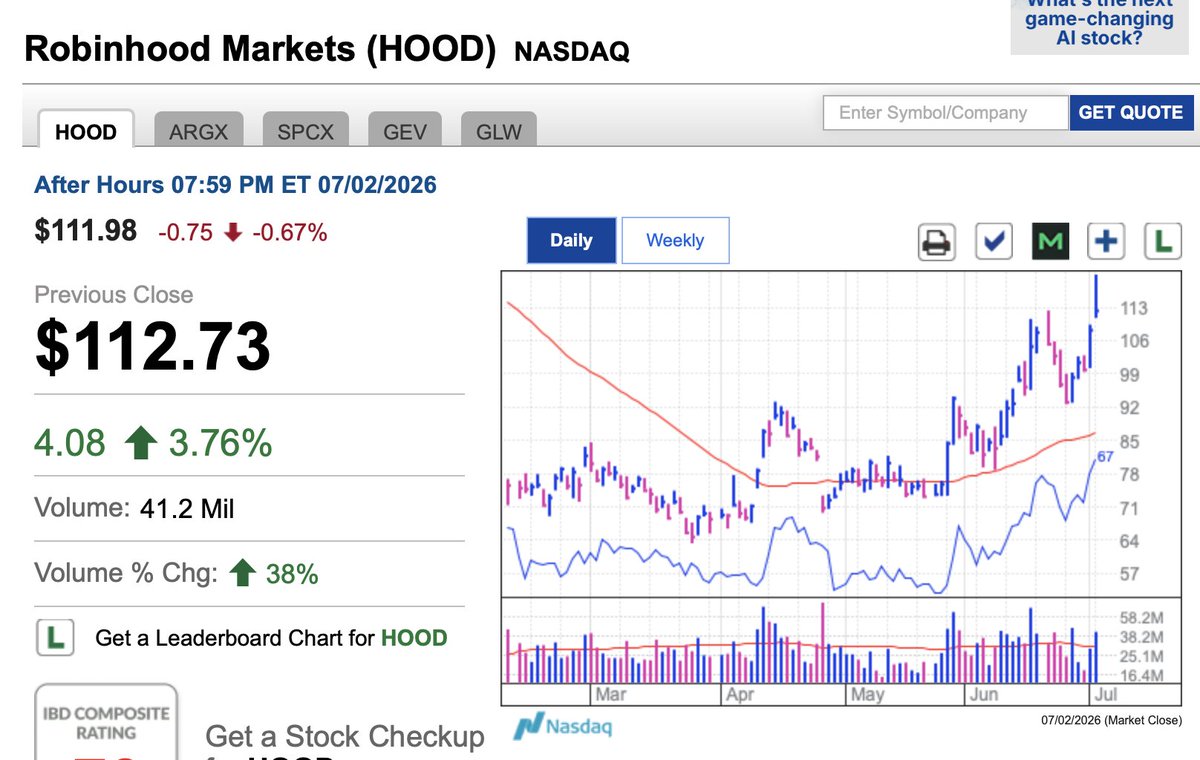Click the Volume 41.2 Mil value
Screen dimensions: 1200x760
pos(188,508)
